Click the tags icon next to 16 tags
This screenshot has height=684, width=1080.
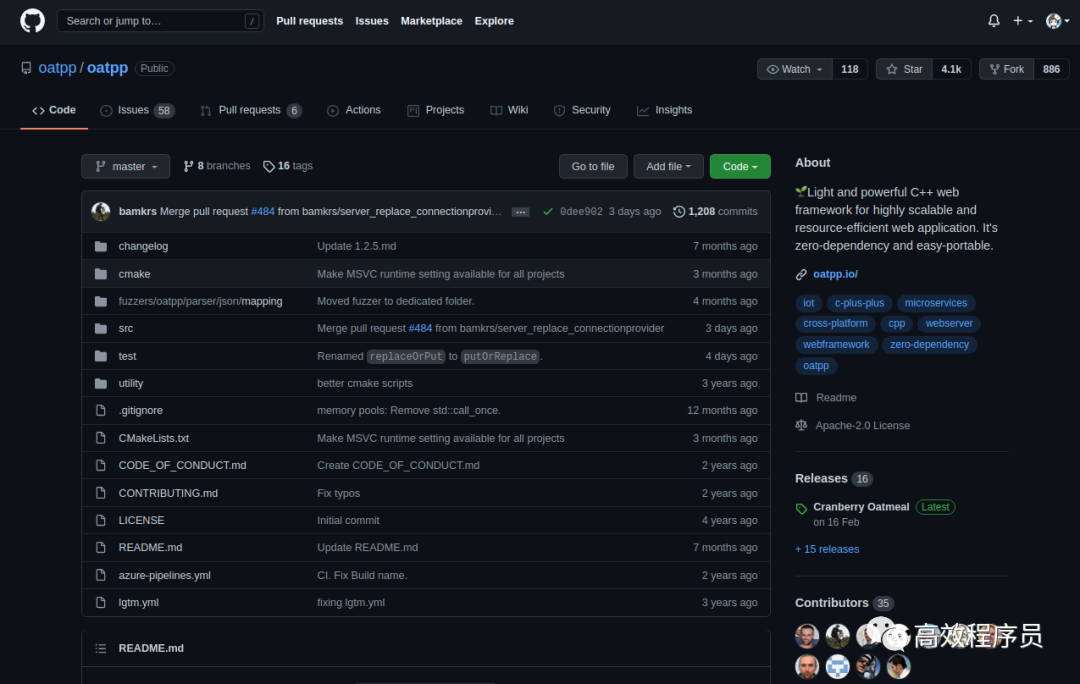point(269,166)
